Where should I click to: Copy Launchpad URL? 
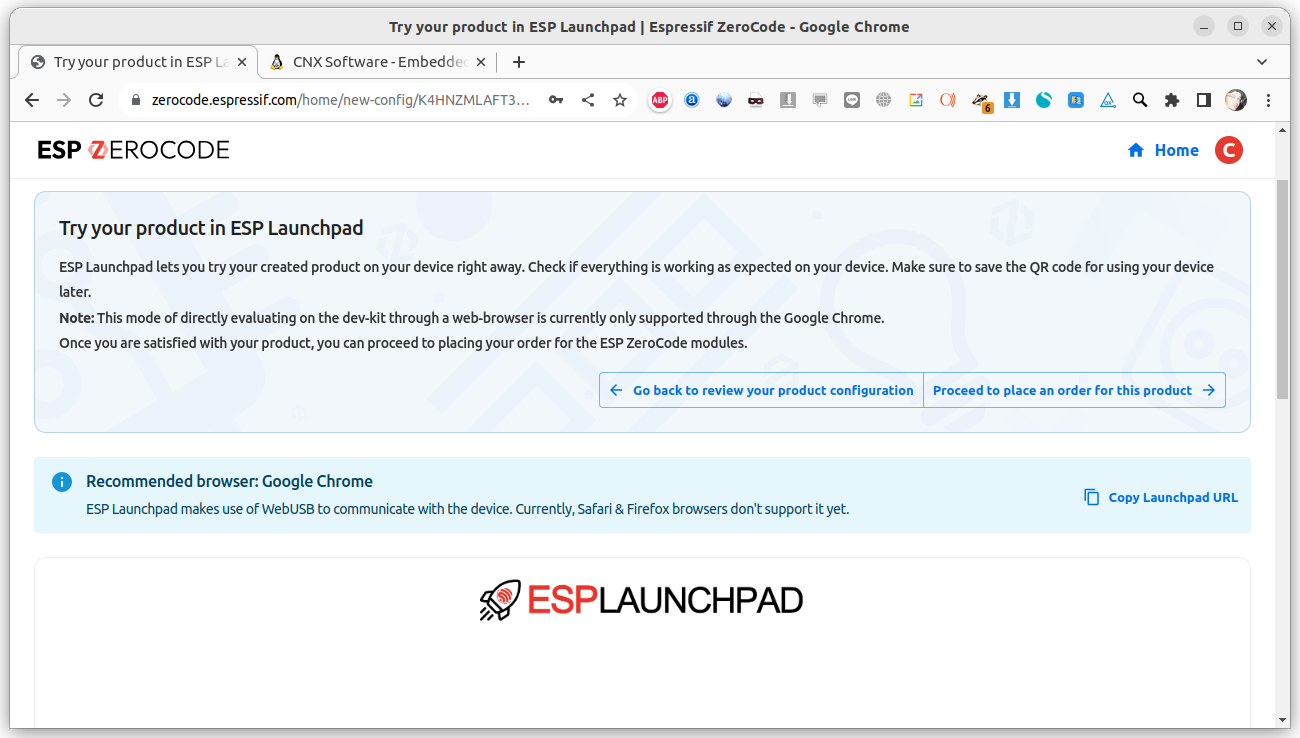coord(1161,497)
